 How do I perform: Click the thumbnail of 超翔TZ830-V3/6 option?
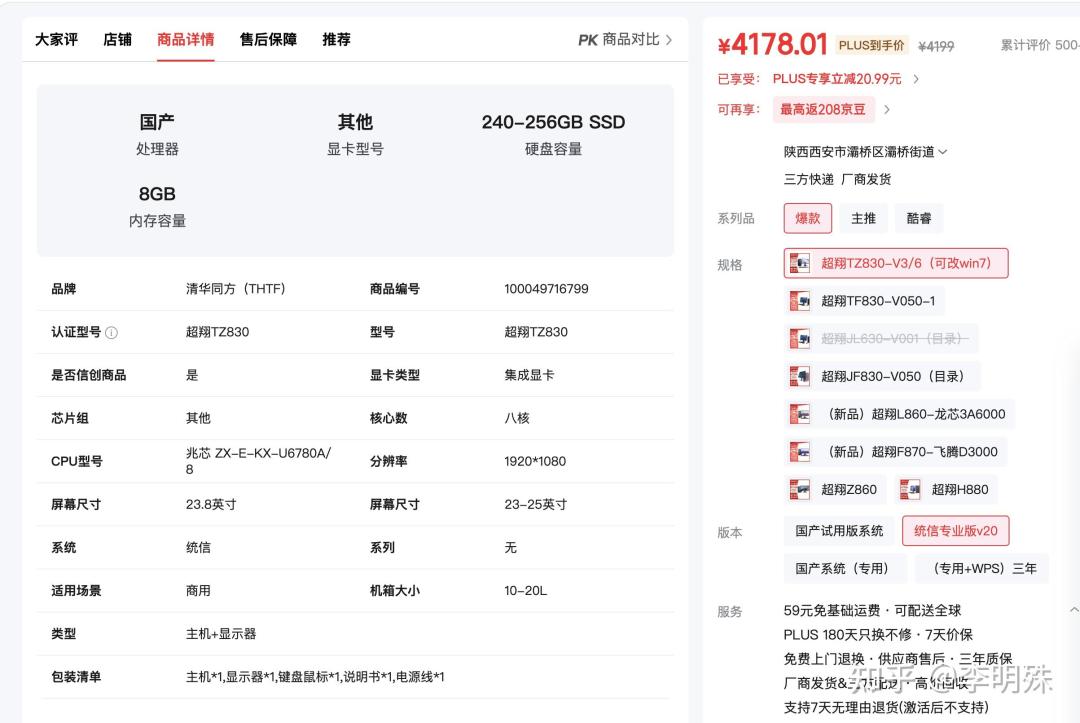800,263
